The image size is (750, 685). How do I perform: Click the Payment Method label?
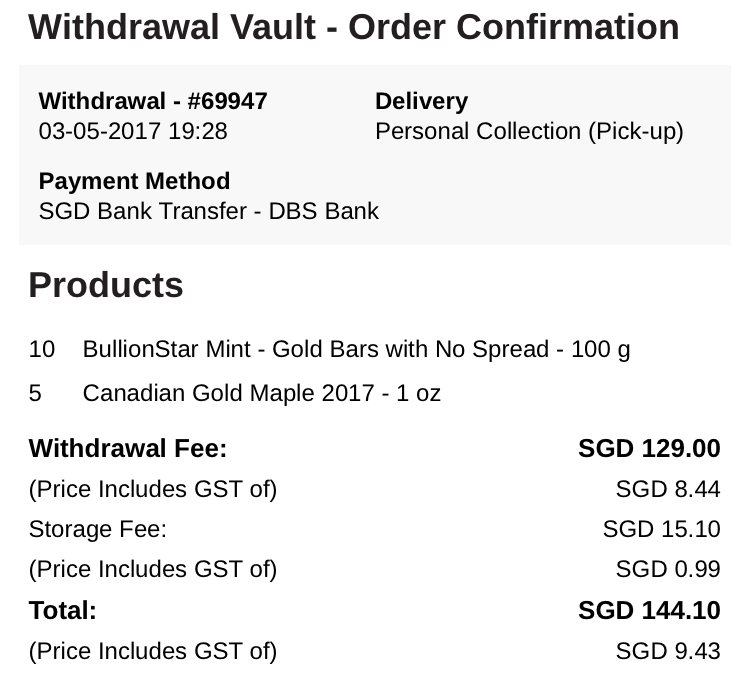pos(134,181)
